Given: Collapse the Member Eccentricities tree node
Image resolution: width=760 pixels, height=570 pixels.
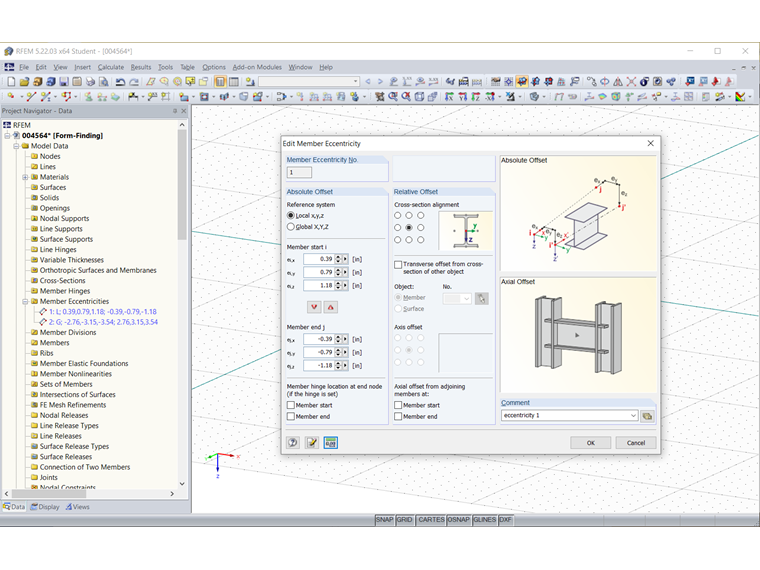Looking at the screenshot, I should (x=25, y=301).
